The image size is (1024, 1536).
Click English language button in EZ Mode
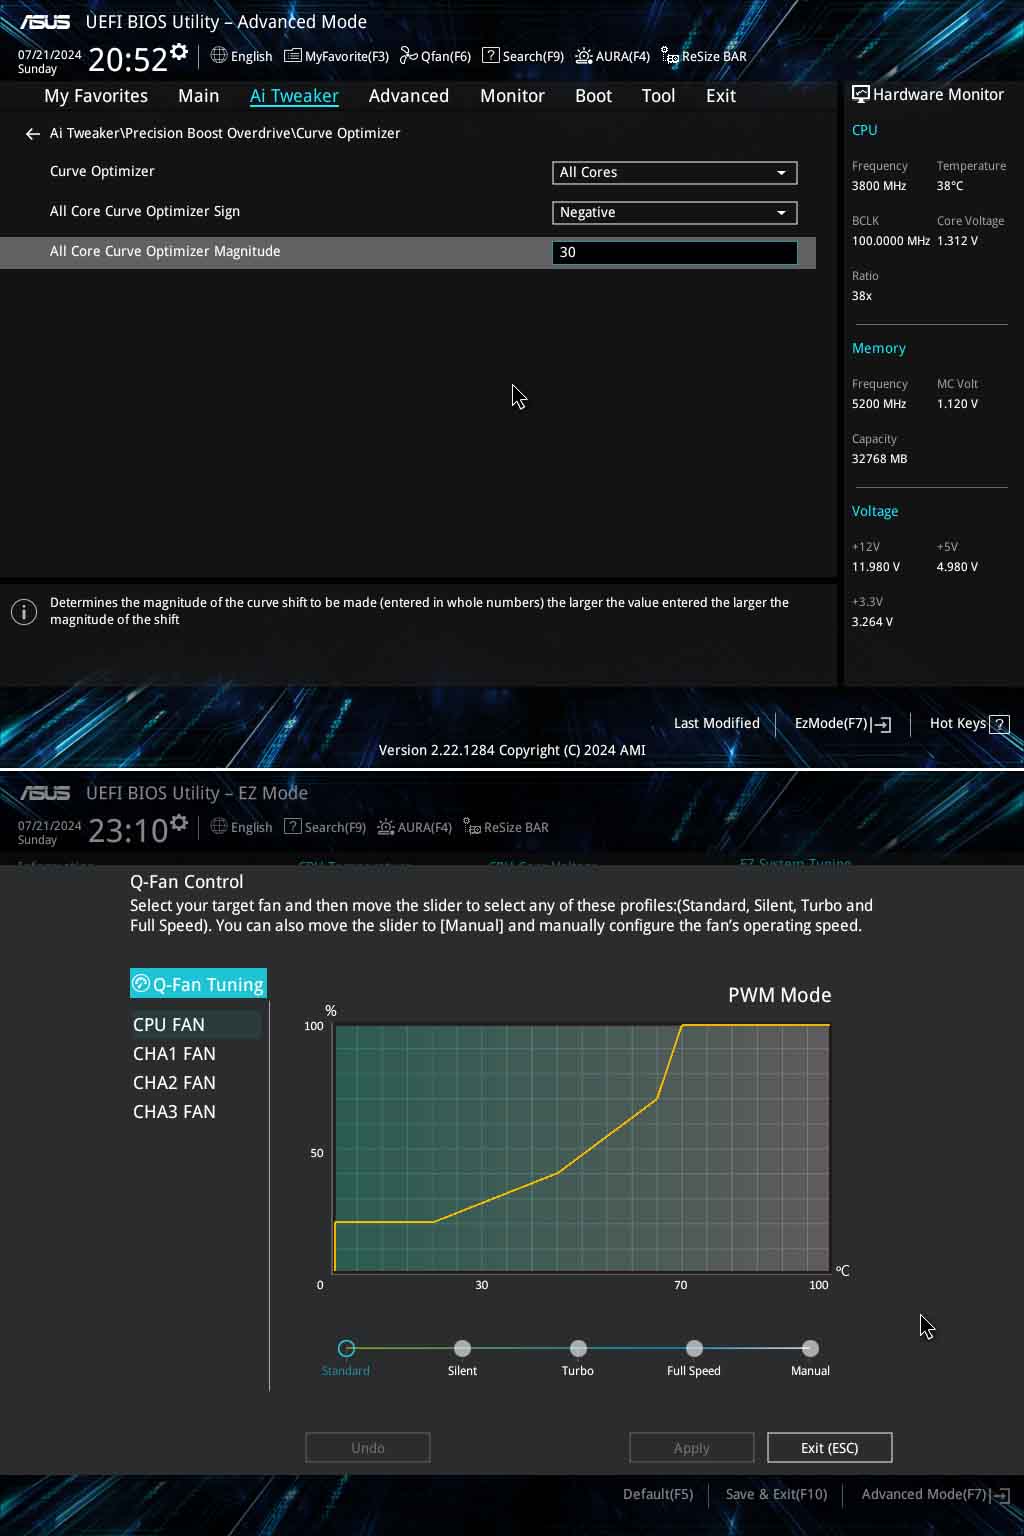coord(241,827)
